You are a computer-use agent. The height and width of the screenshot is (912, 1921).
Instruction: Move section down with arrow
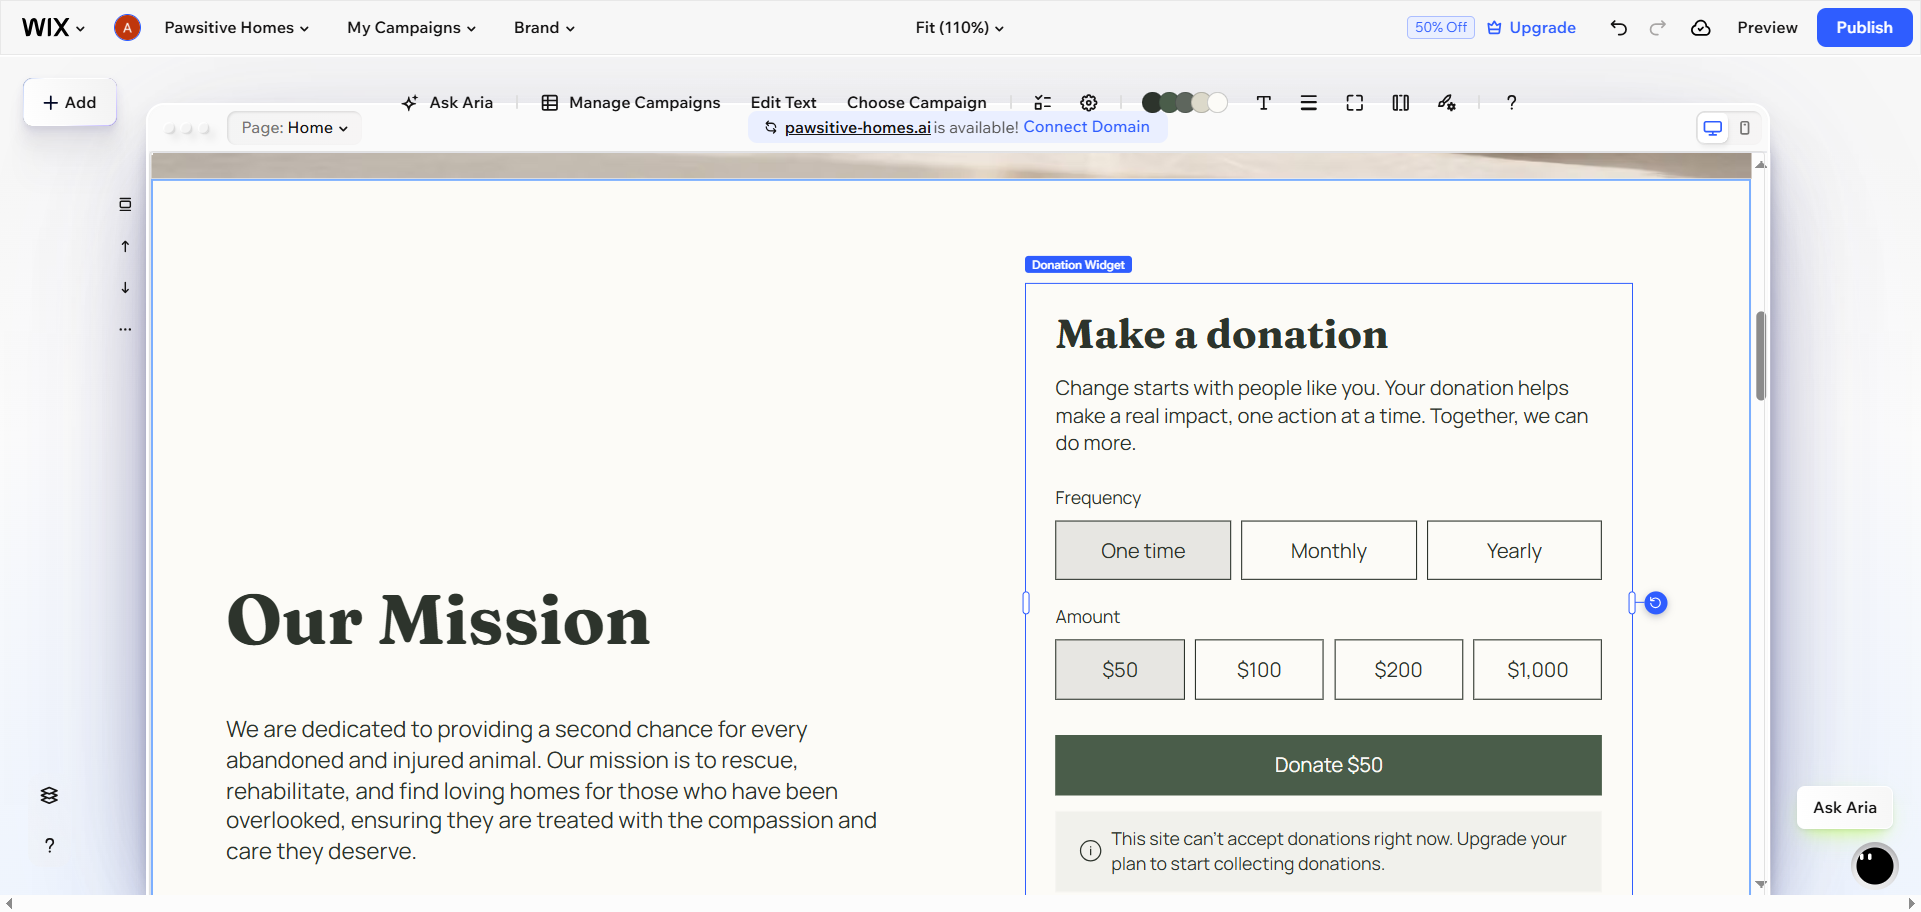pyautogui.click(x=125, y=288)
